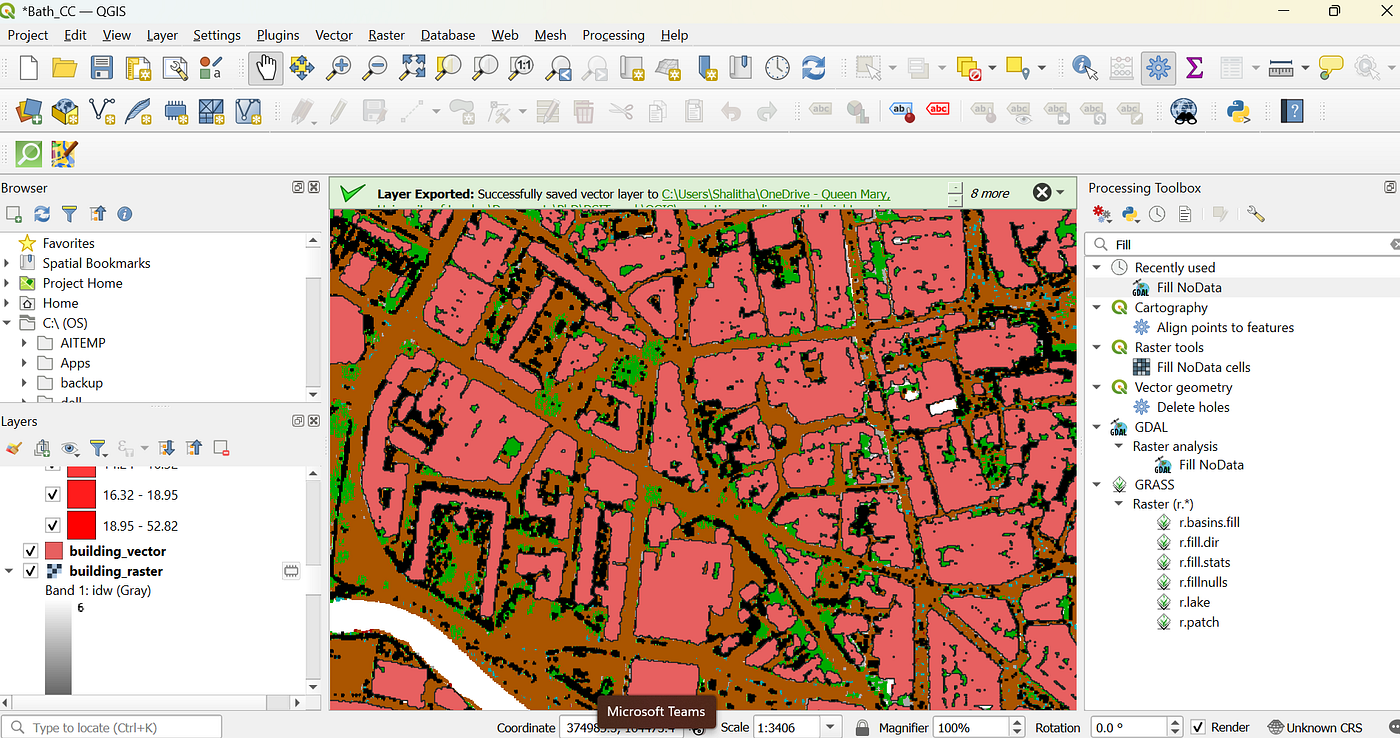
Task: Save project with floppy disk icon
Action: 102,68
